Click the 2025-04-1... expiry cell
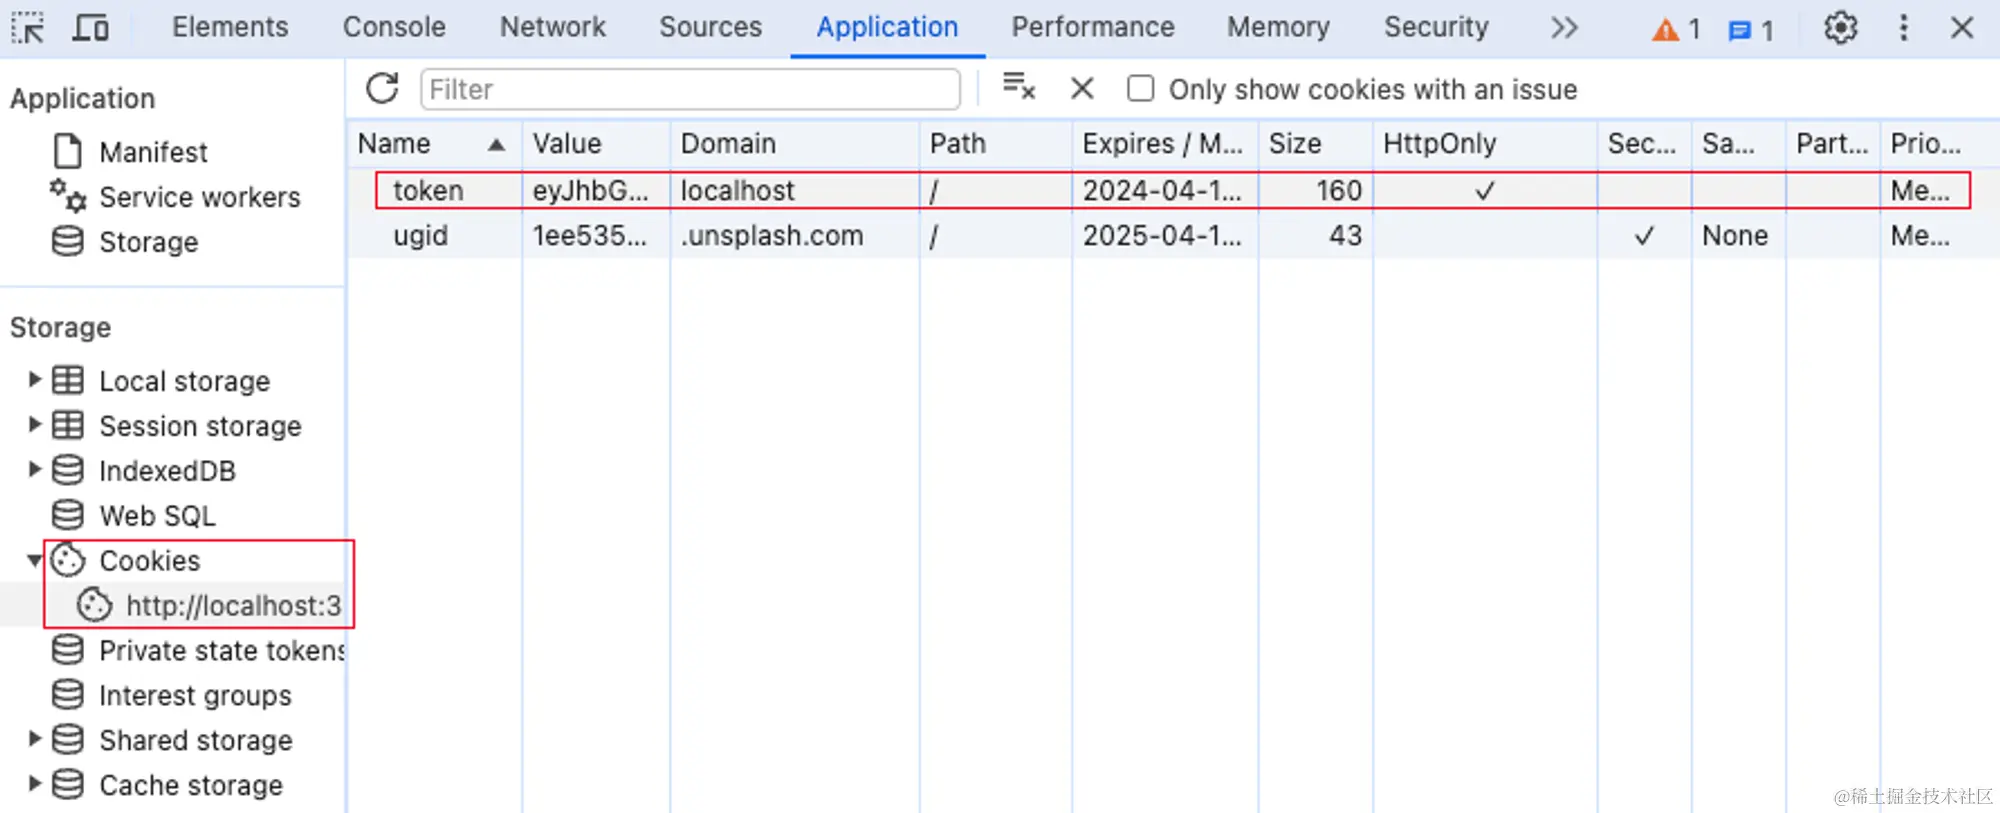2000x813 pixels. [x=1162, y=236]
